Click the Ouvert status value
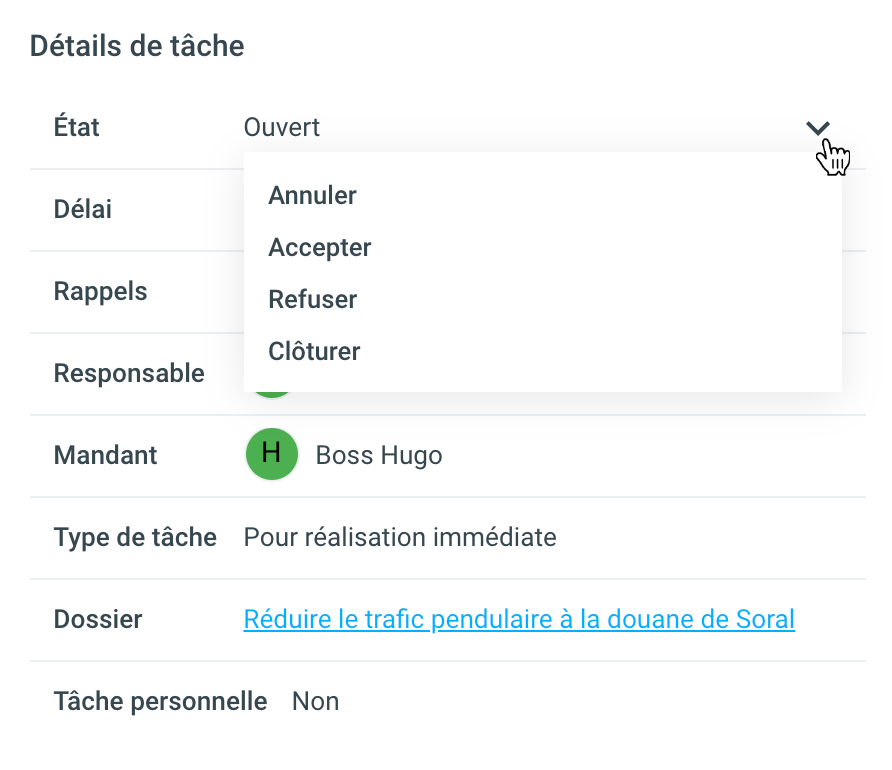This screenshot has height=770, width=892. tap(282, 128)
